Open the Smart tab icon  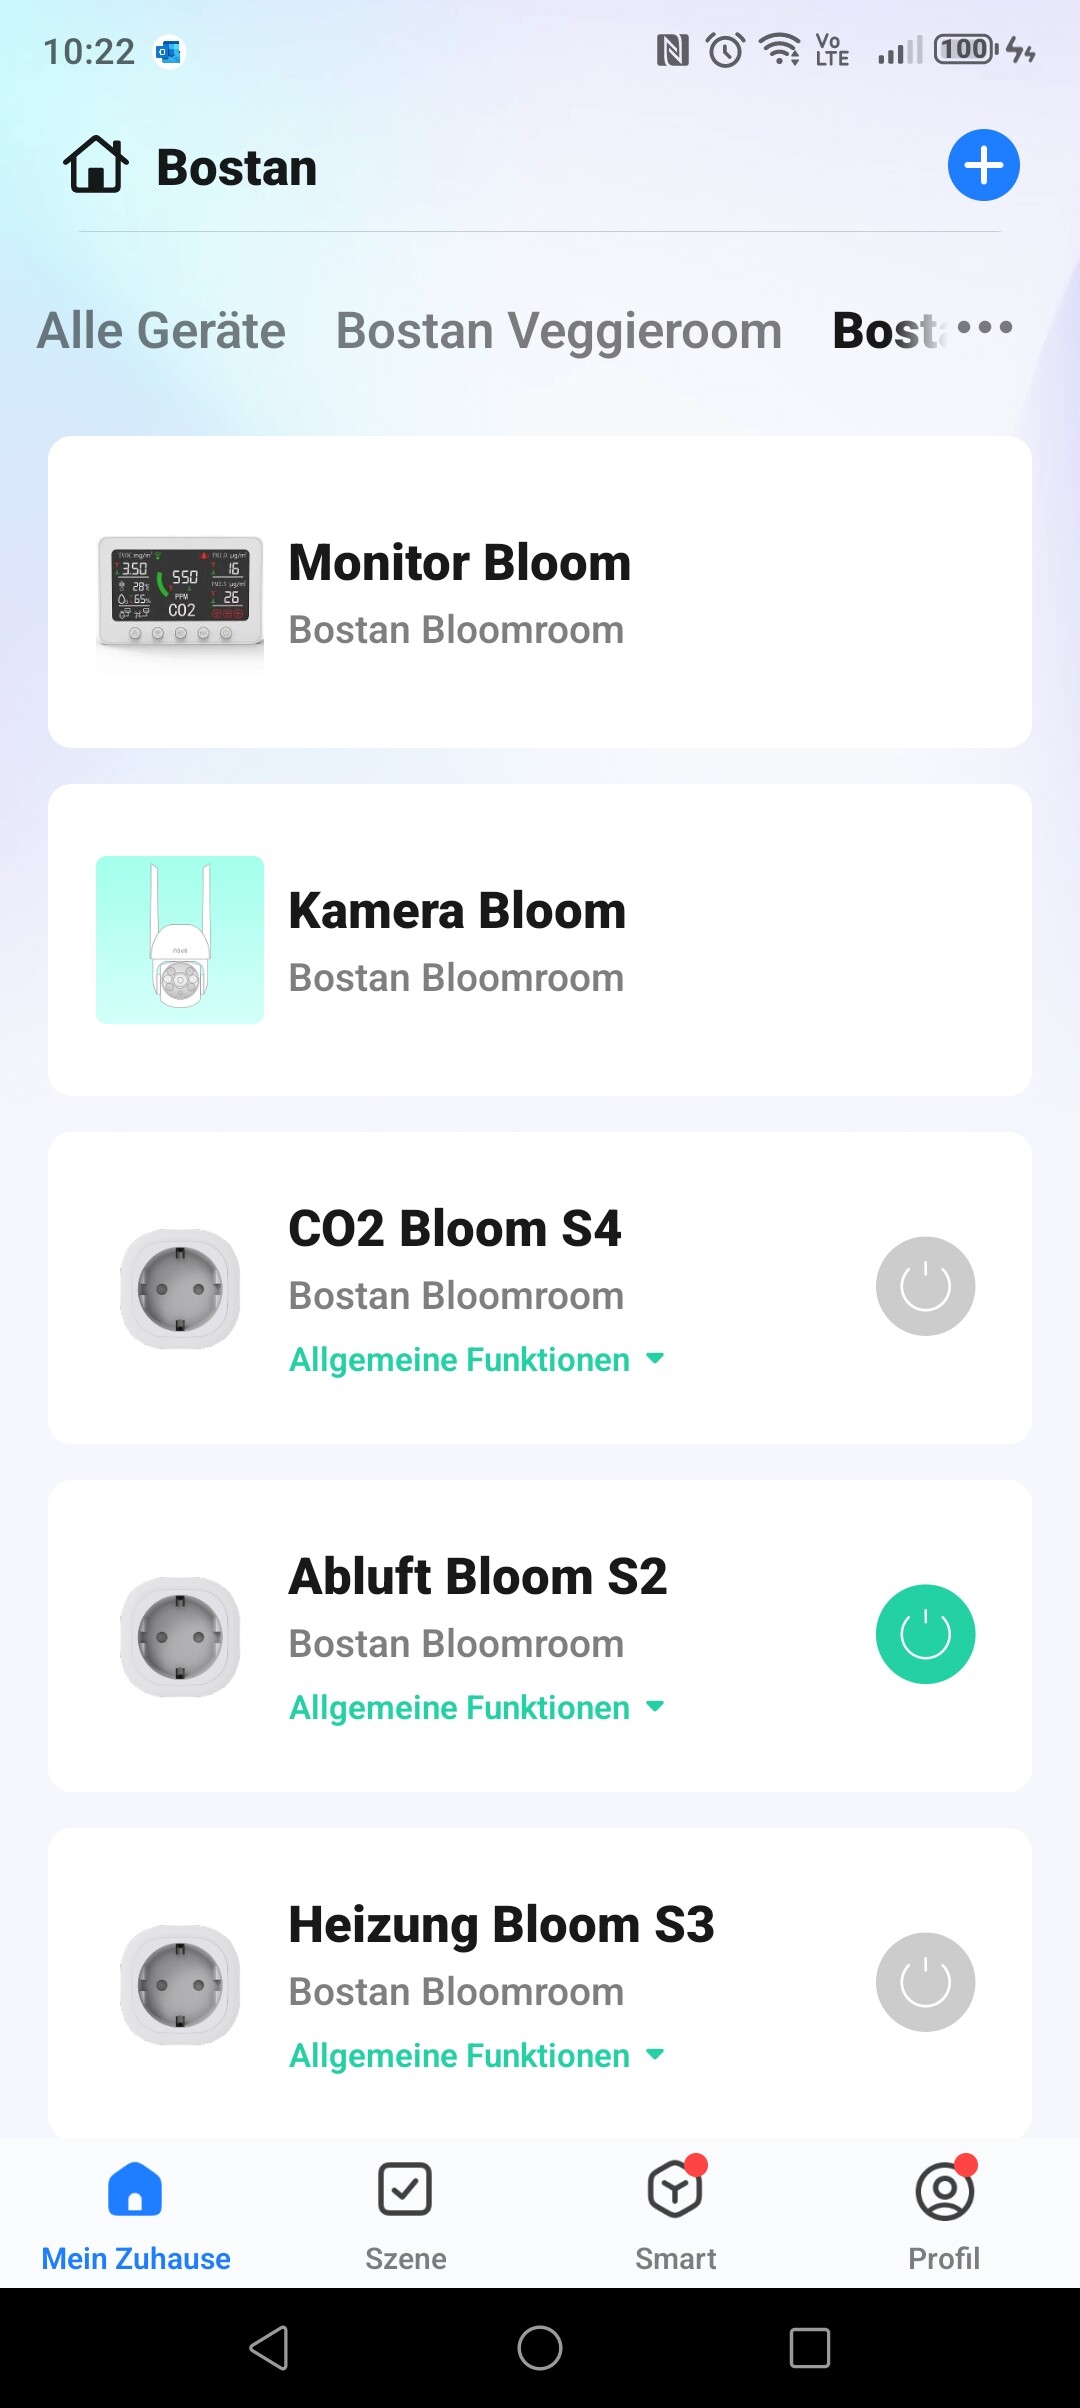coord(676,2190)
